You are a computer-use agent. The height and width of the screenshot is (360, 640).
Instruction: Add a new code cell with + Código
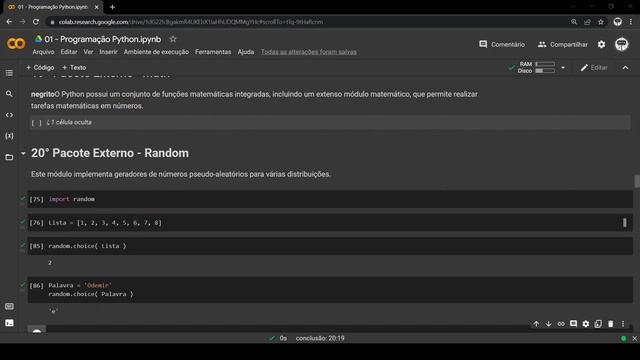coord(40,67)
